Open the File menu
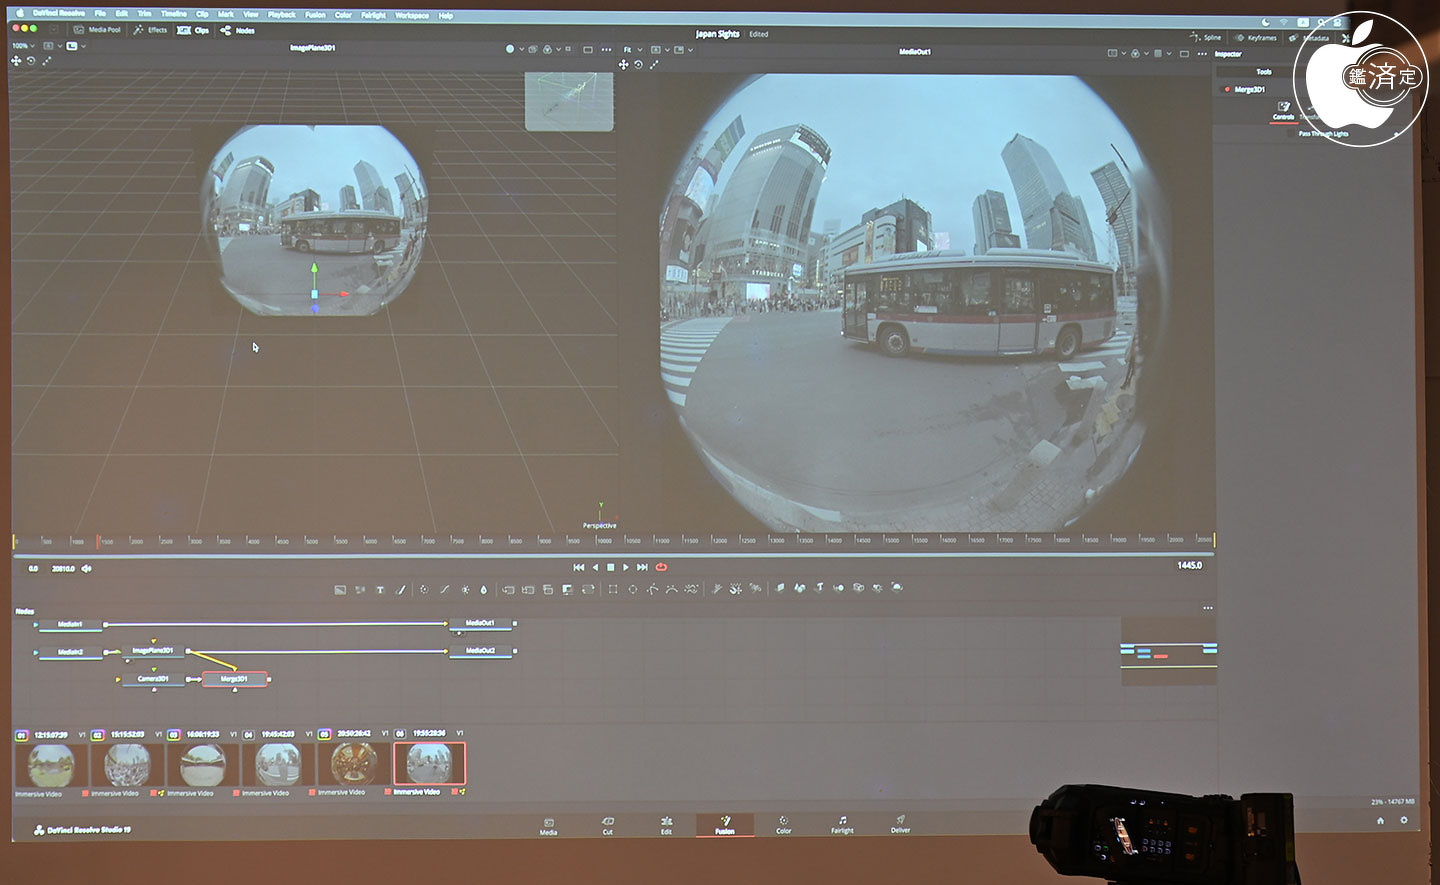 point(100,14)
